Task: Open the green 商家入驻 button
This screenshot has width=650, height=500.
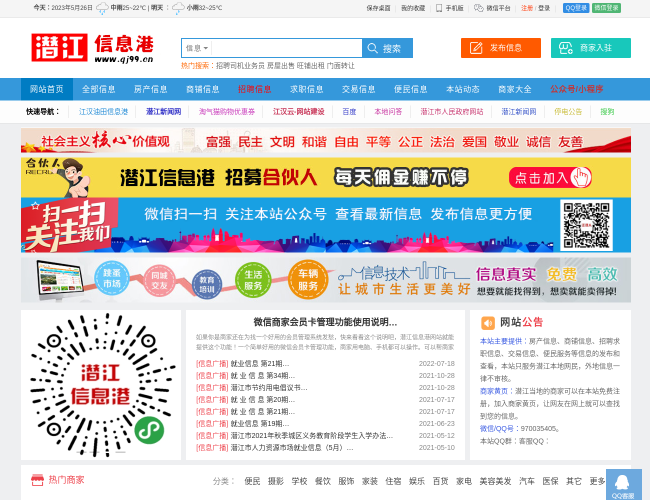Action: (591, 48)
